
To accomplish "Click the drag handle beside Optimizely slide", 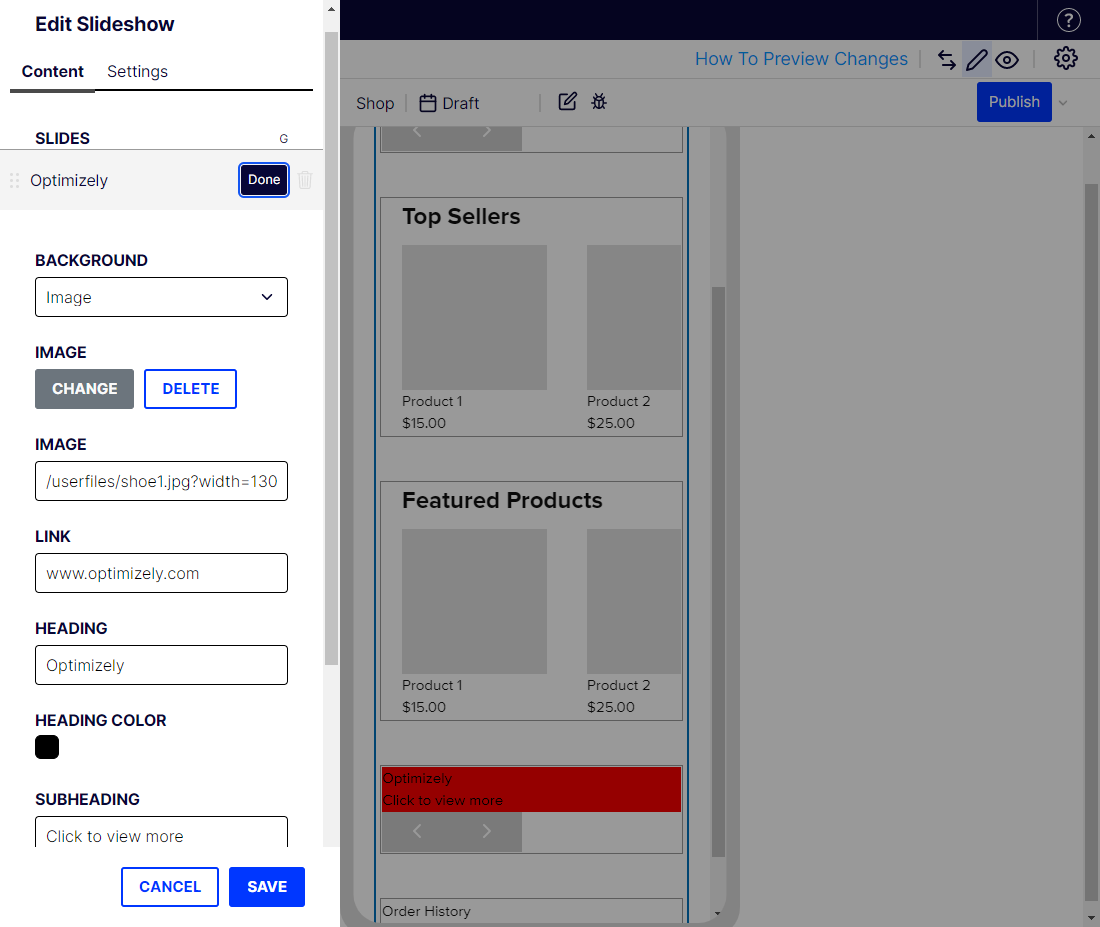I will (15, 180).
